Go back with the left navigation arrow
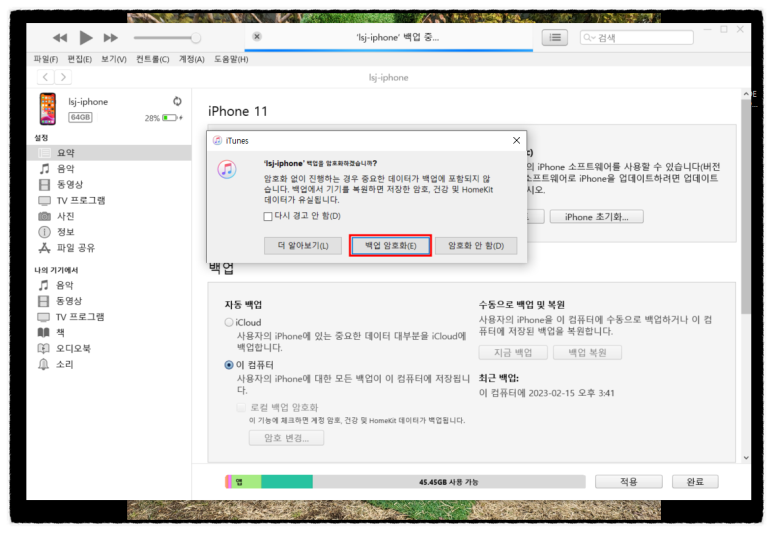 [46, 77]
